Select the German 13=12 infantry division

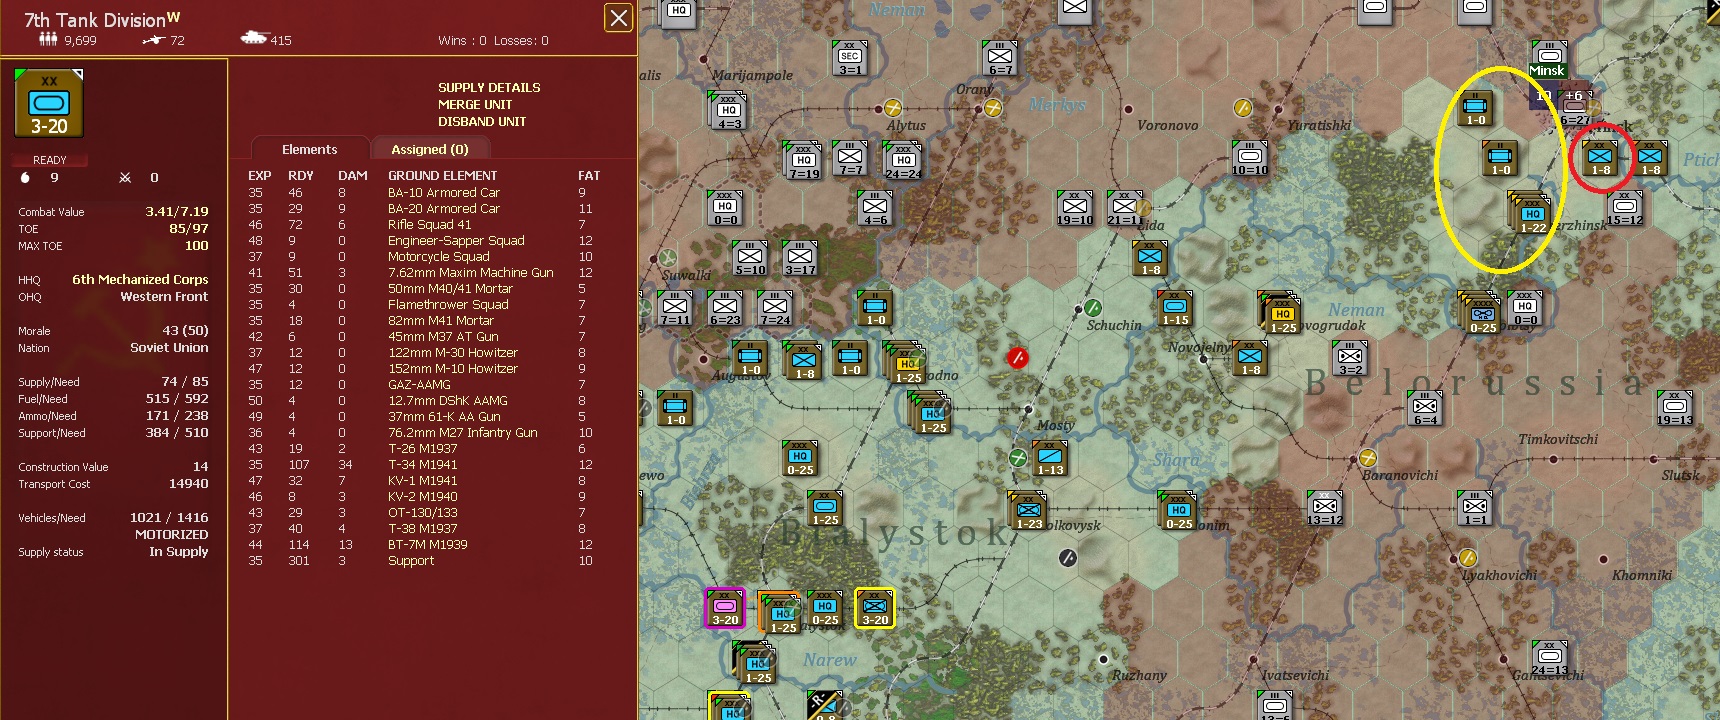pos(1325,509)
